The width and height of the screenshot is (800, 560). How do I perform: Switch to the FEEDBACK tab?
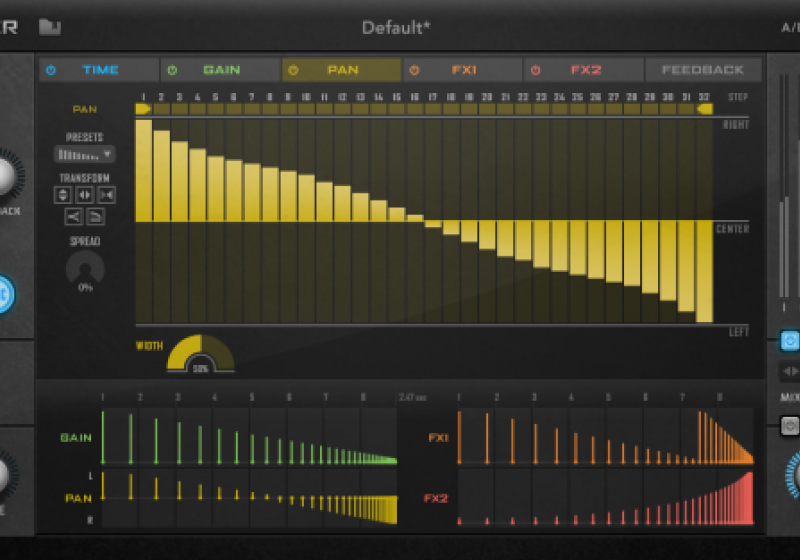tap(703, 70)
